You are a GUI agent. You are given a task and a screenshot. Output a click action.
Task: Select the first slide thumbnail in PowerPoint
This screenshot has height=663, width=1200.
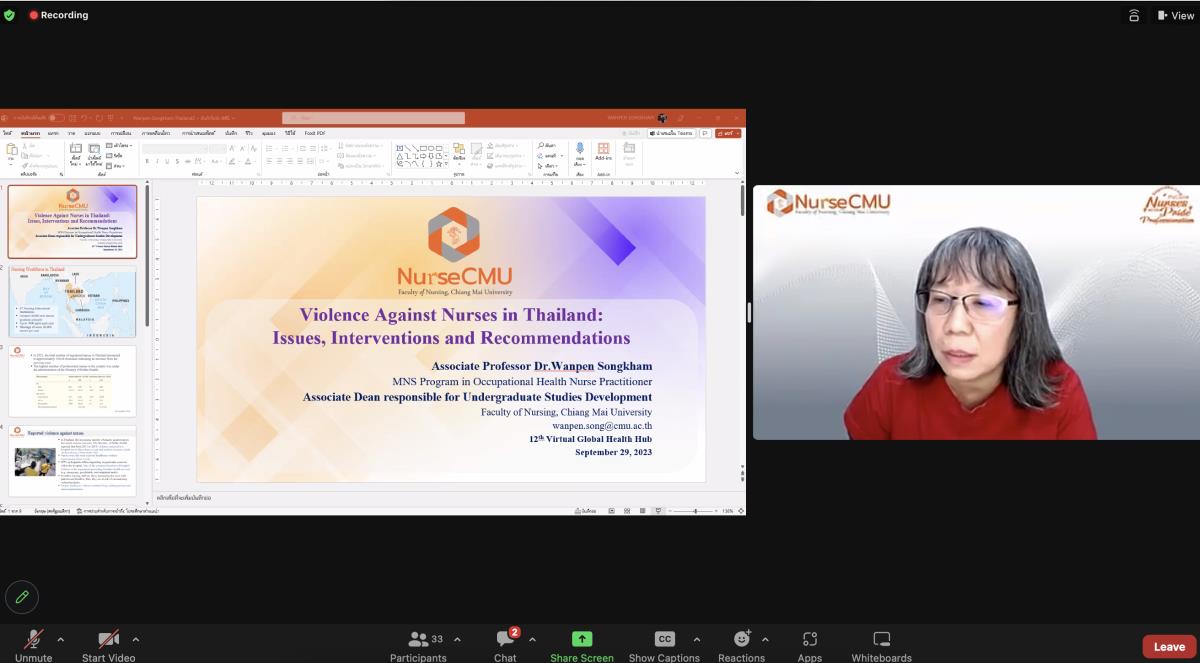point(72,222)
